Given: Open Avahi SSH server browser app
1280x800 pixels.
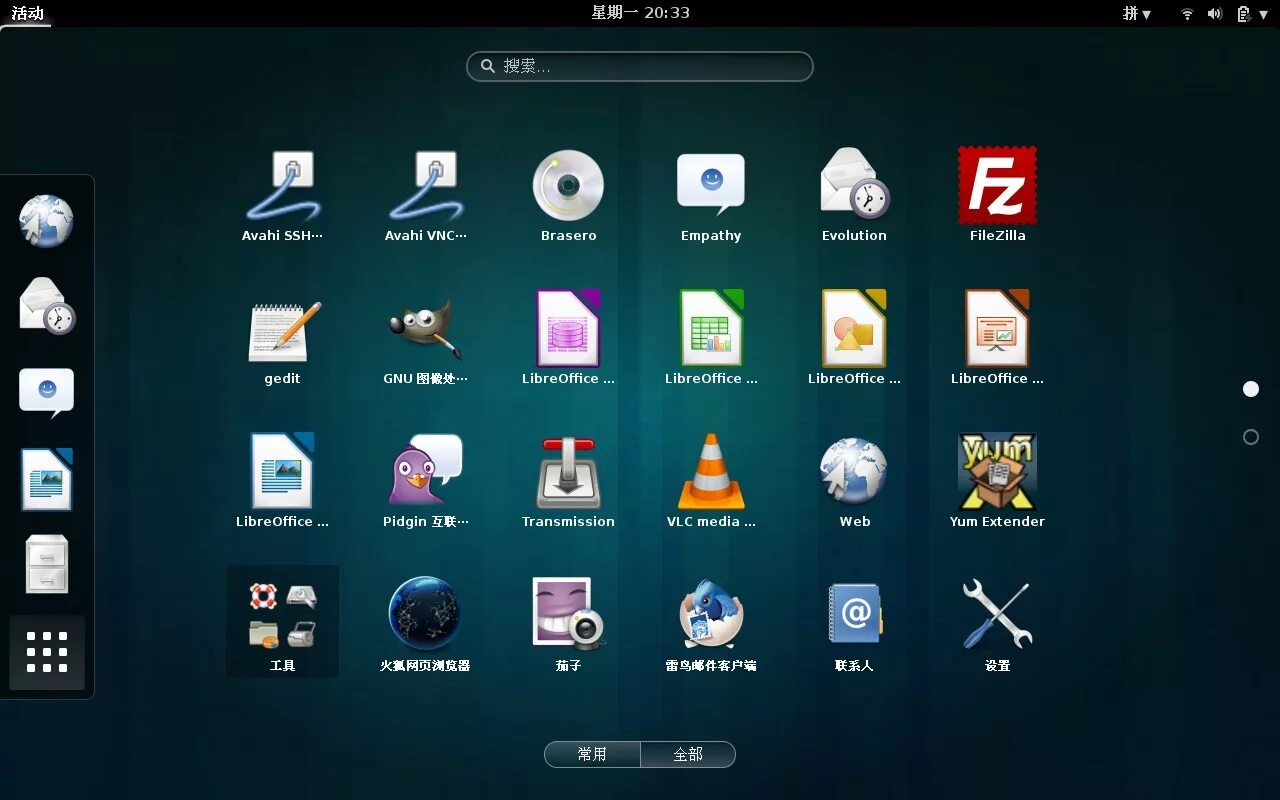Looking at the screenshot, I should click(282, 196).
